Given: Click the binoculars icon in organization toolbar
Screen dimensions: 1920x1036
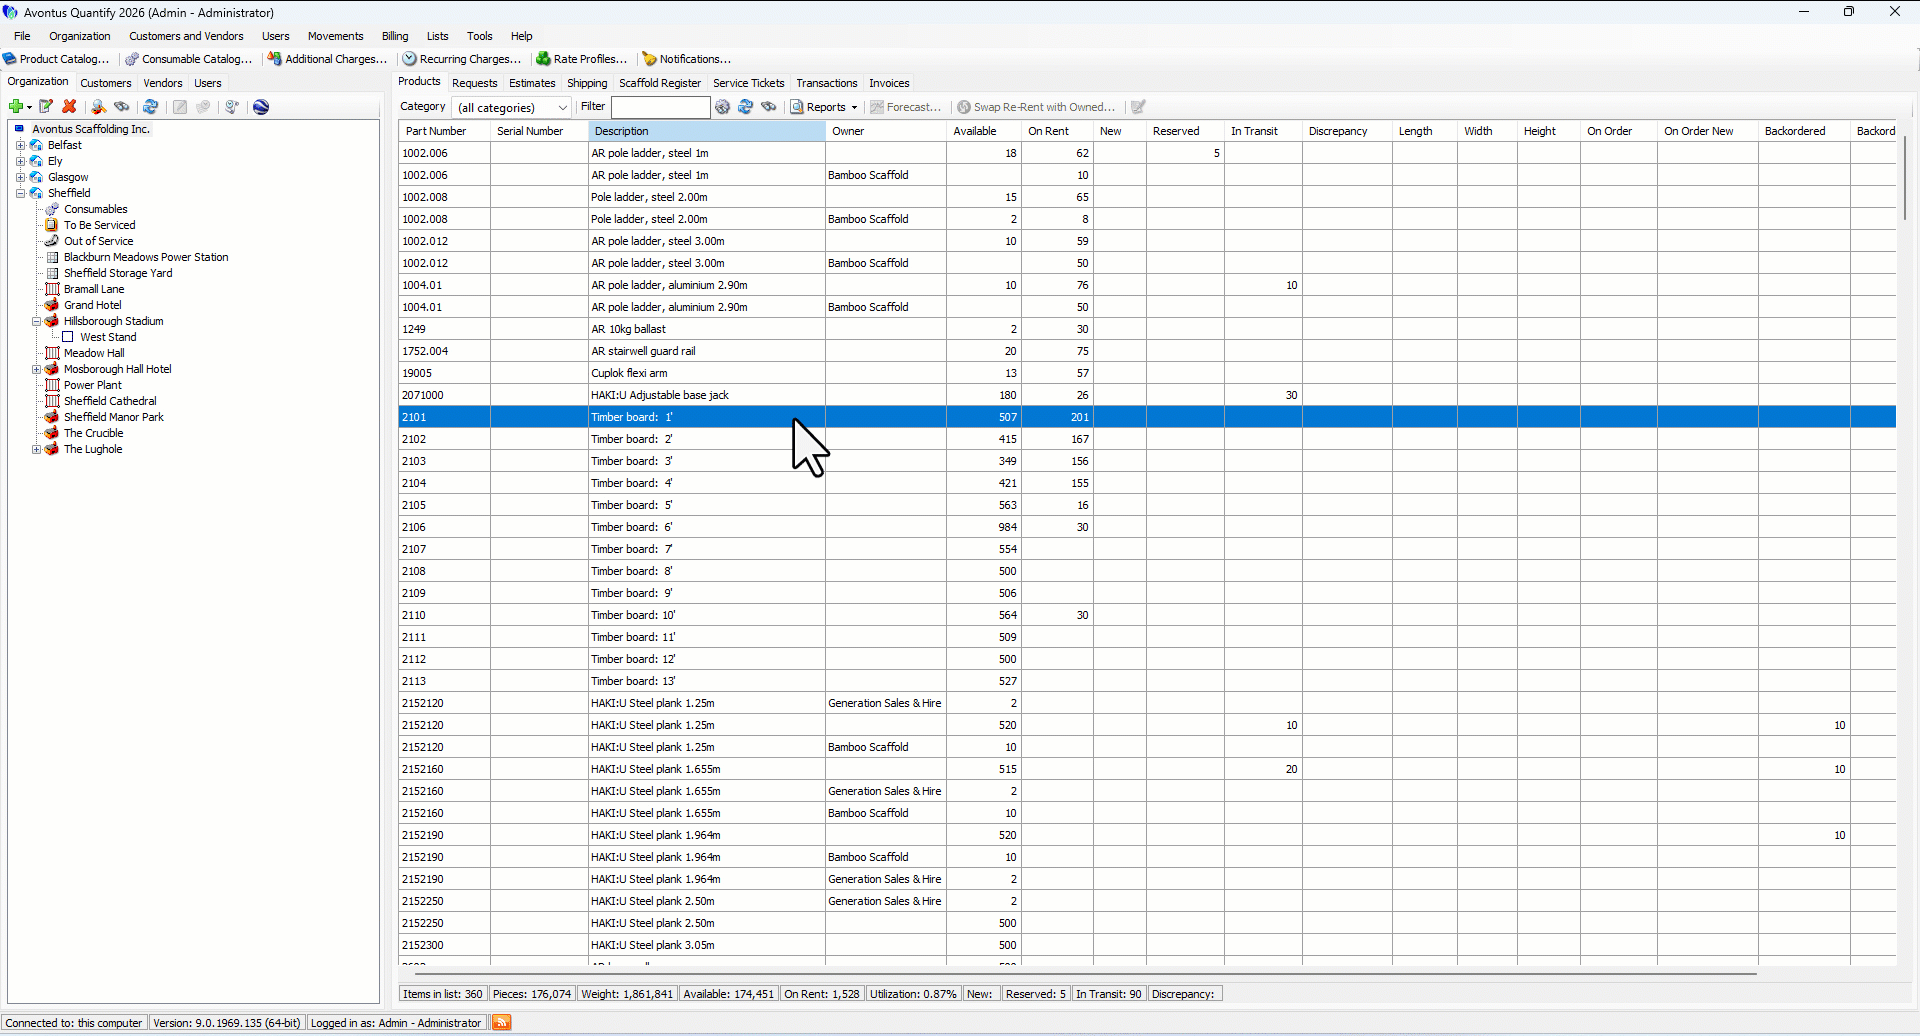Looking at the screenshot, I should point(122,107).
